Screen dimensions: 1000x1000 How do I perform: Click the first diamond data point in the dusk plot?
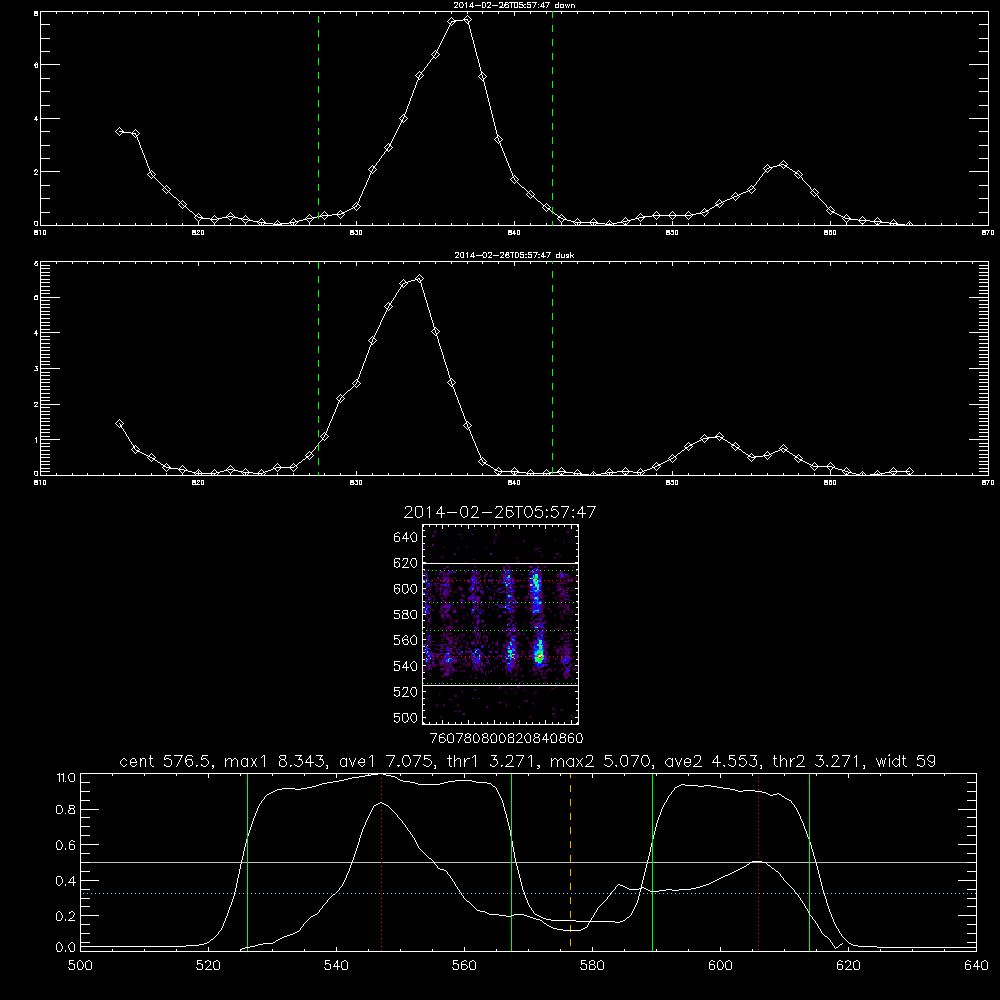119,423
